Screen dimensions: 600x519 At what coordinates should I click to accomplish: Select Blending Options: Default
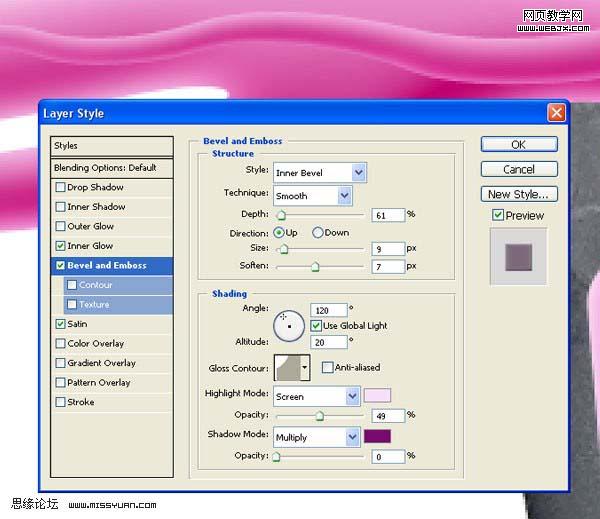pos(111,168)
